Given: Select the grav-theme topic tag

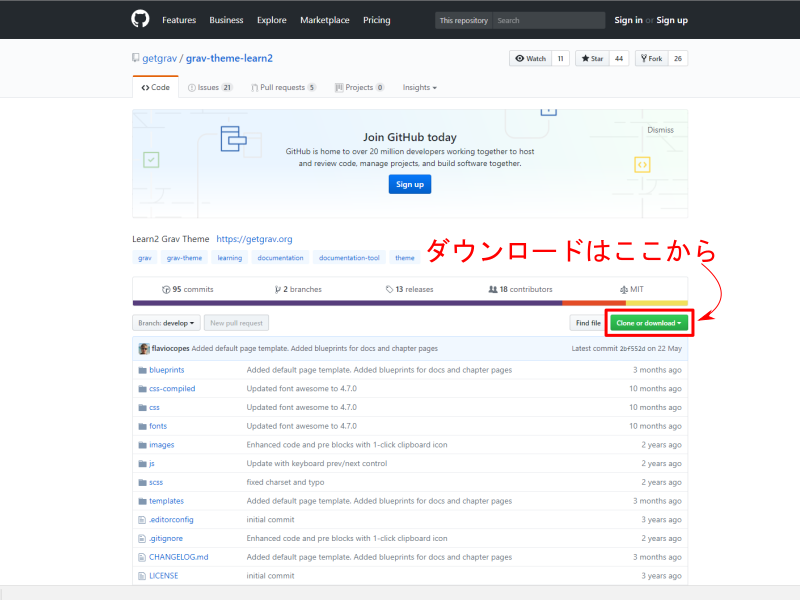Looking at the screenshot, I should tap(184, 258).
